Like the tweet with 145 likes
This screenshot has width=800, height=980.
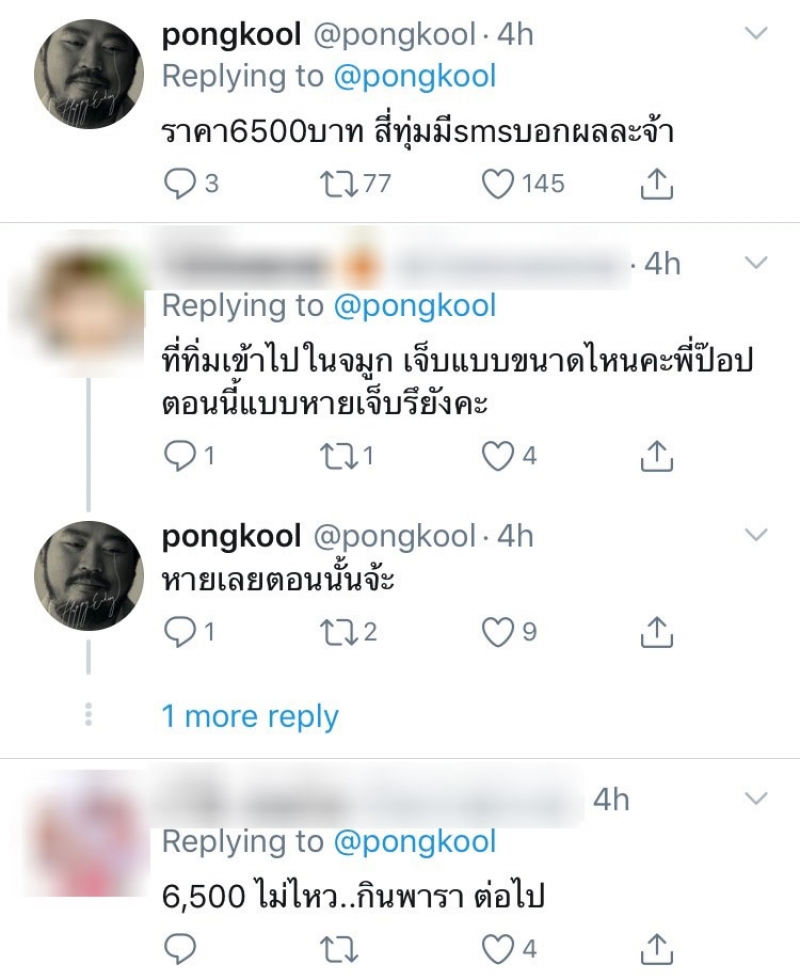(497, 183)
